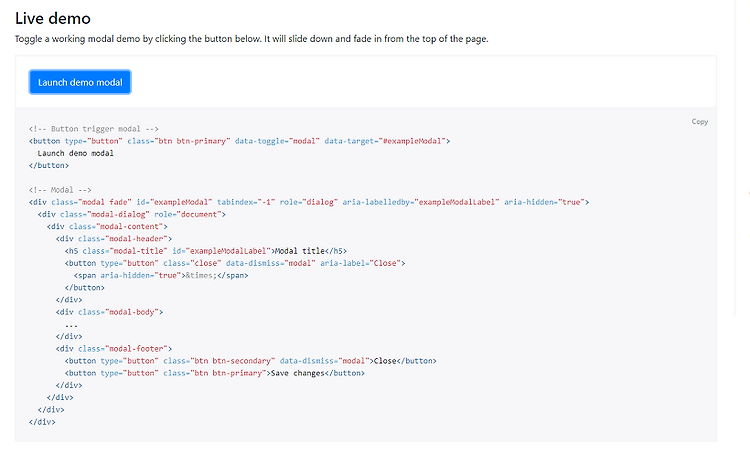Click the "..." placeholder line in code
Screen dimensions: 750x453
[71, 324]
